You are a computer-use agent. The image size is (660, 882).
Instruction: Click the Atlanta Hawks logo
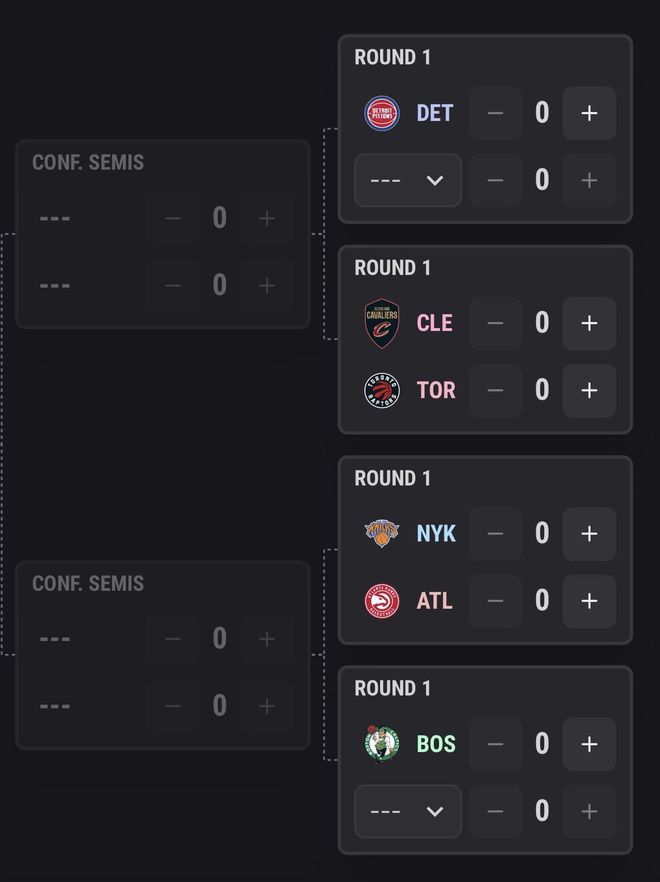tap(383, 601)
